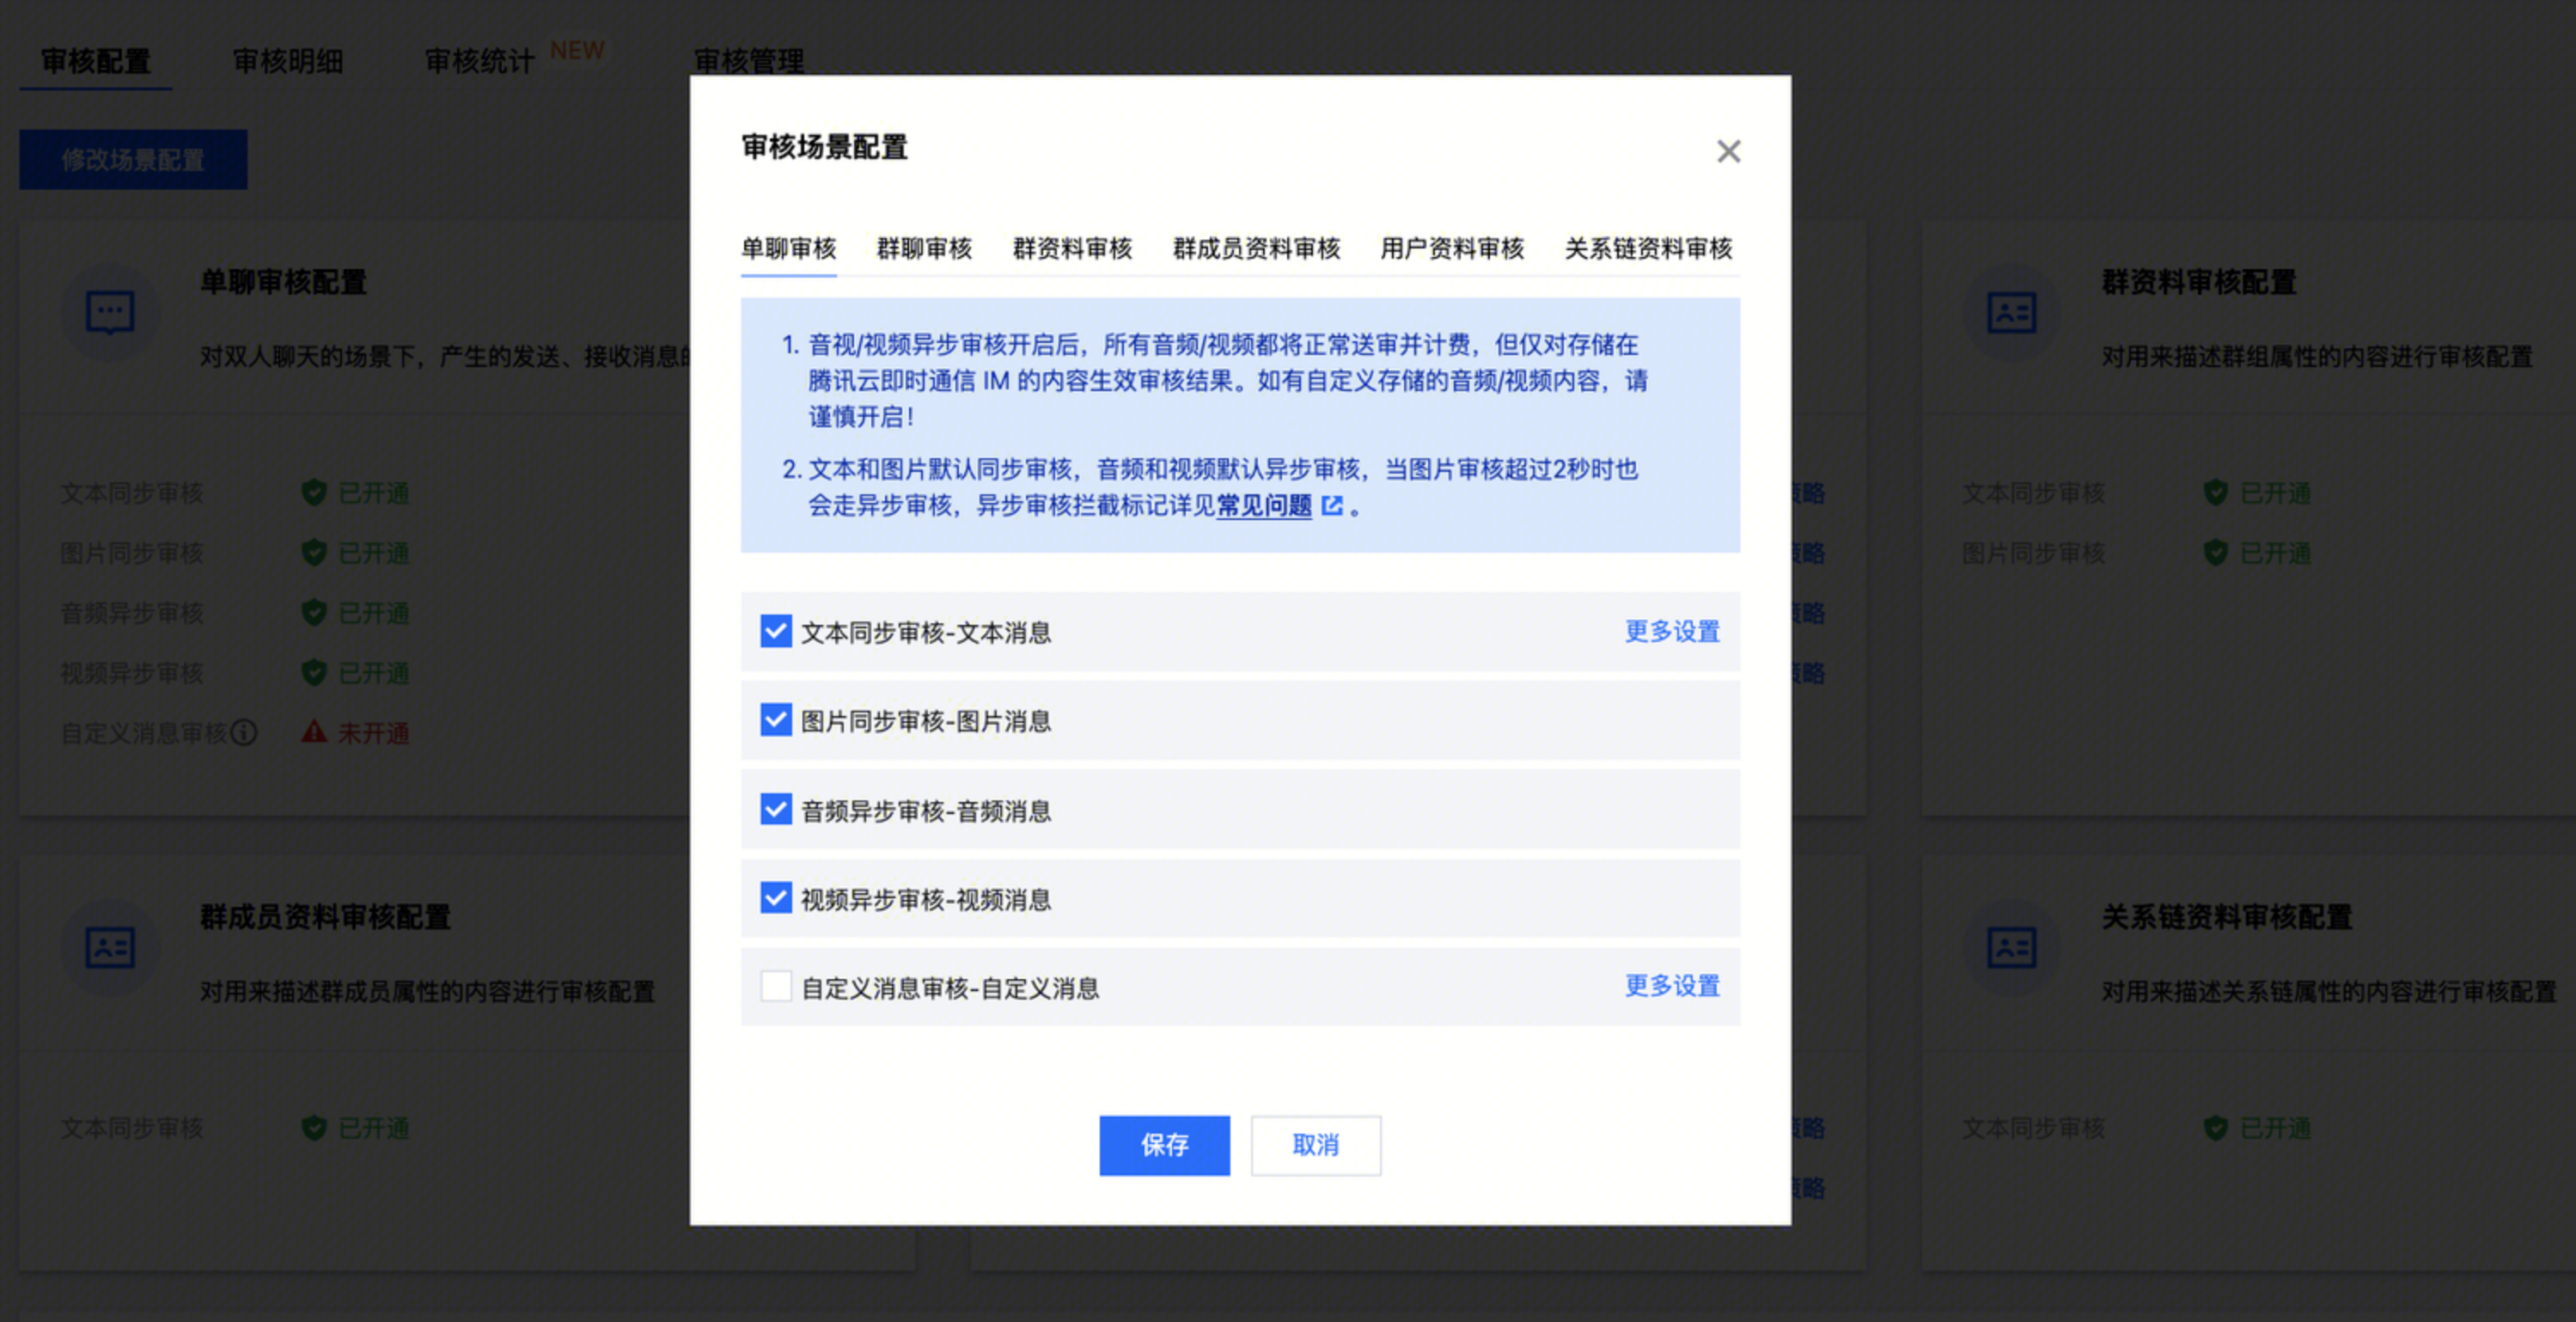2576x1322 pixels.
Task: Click 审核场景配置 dialog title
Action: pyautogui.click(x=824, y=147)
